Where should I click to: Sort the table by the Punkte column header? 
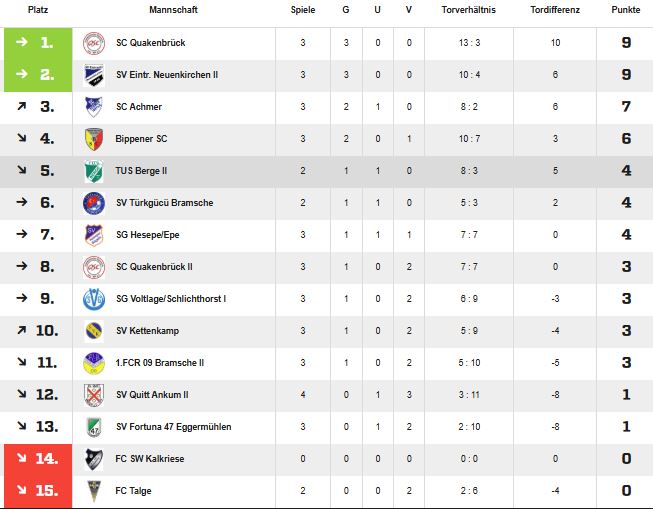(x=626, y=10)
